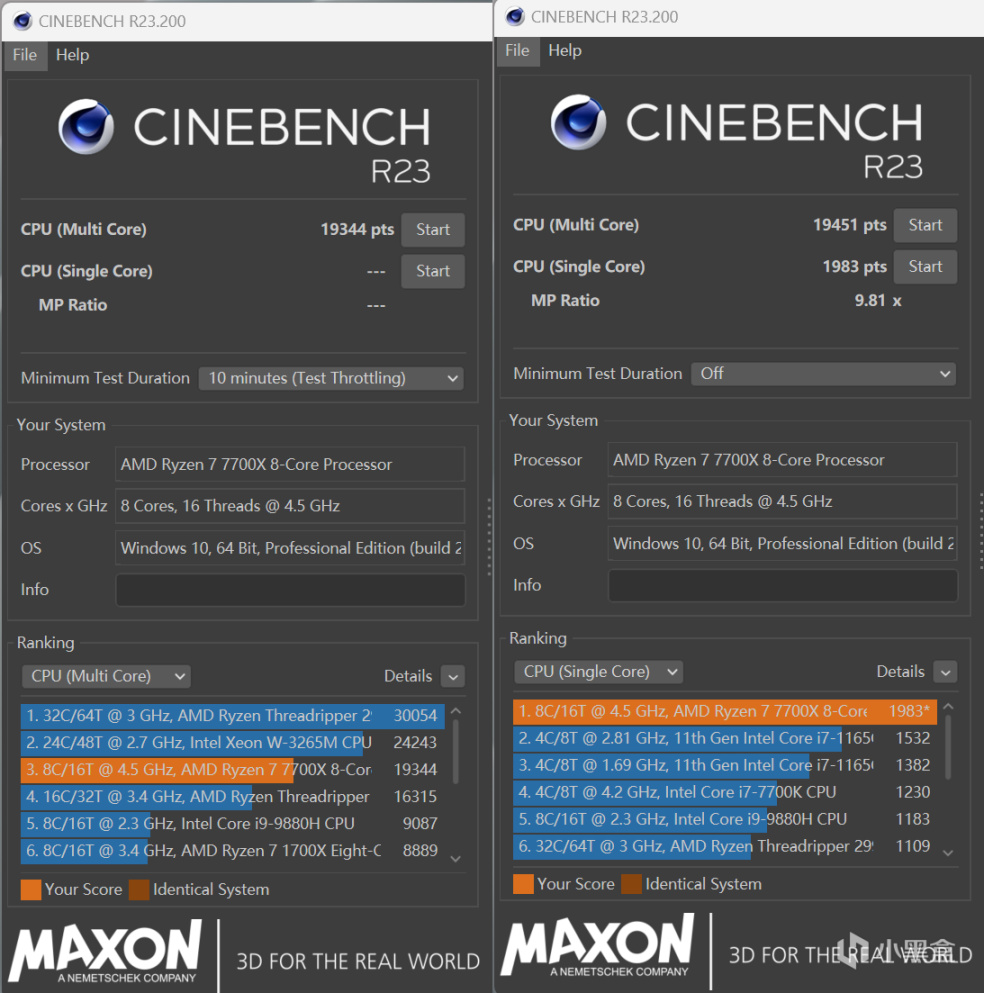This screenshot has height=993, width=984.
Task: Click 'Your Score' orange swatch in right window
Action: (x=523, y=884)
